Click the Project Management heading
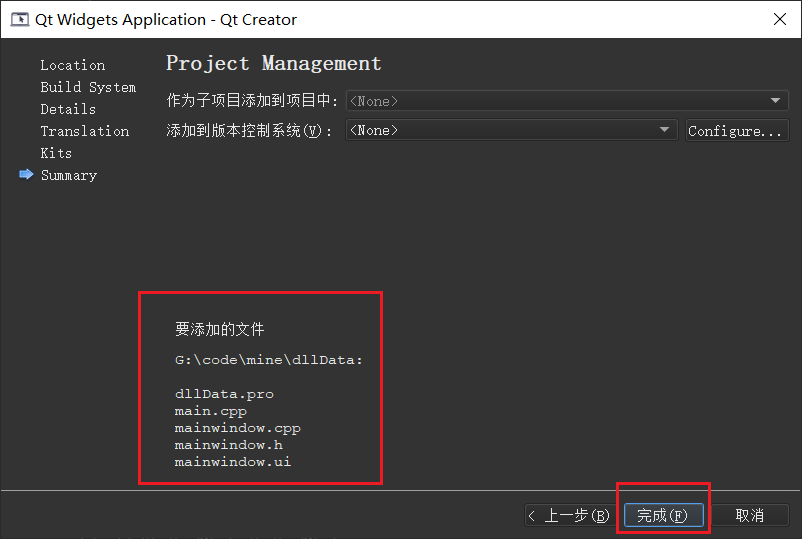The width and height of the screenshot is (802, 539). tap(274, 63)
